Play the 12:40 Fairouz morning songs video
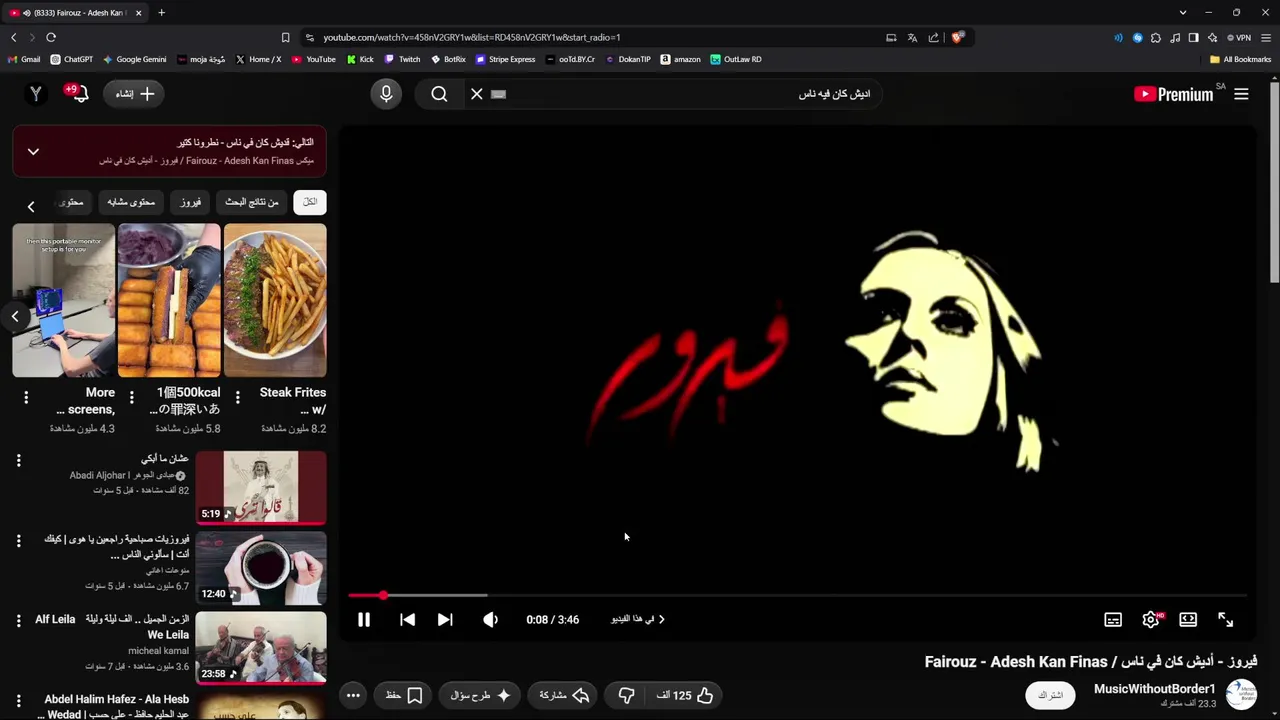The image size is (1280, 720). (261, 568)
